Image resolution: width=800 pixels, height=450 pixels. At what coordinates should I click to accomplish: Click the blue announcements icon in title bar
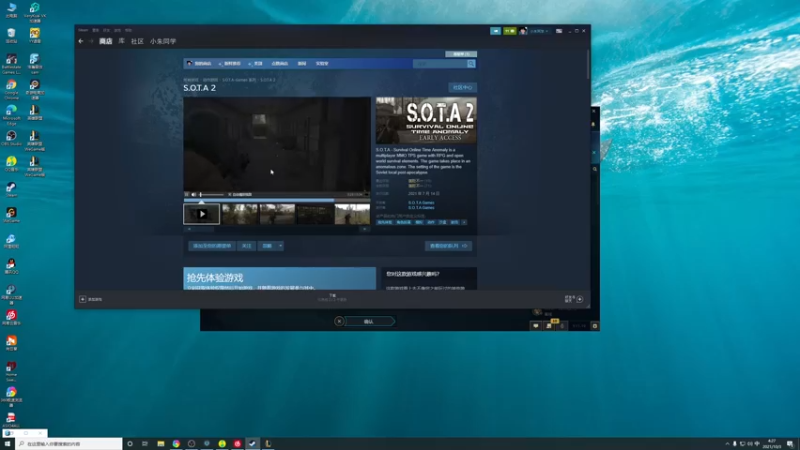(x=495, y=31)
